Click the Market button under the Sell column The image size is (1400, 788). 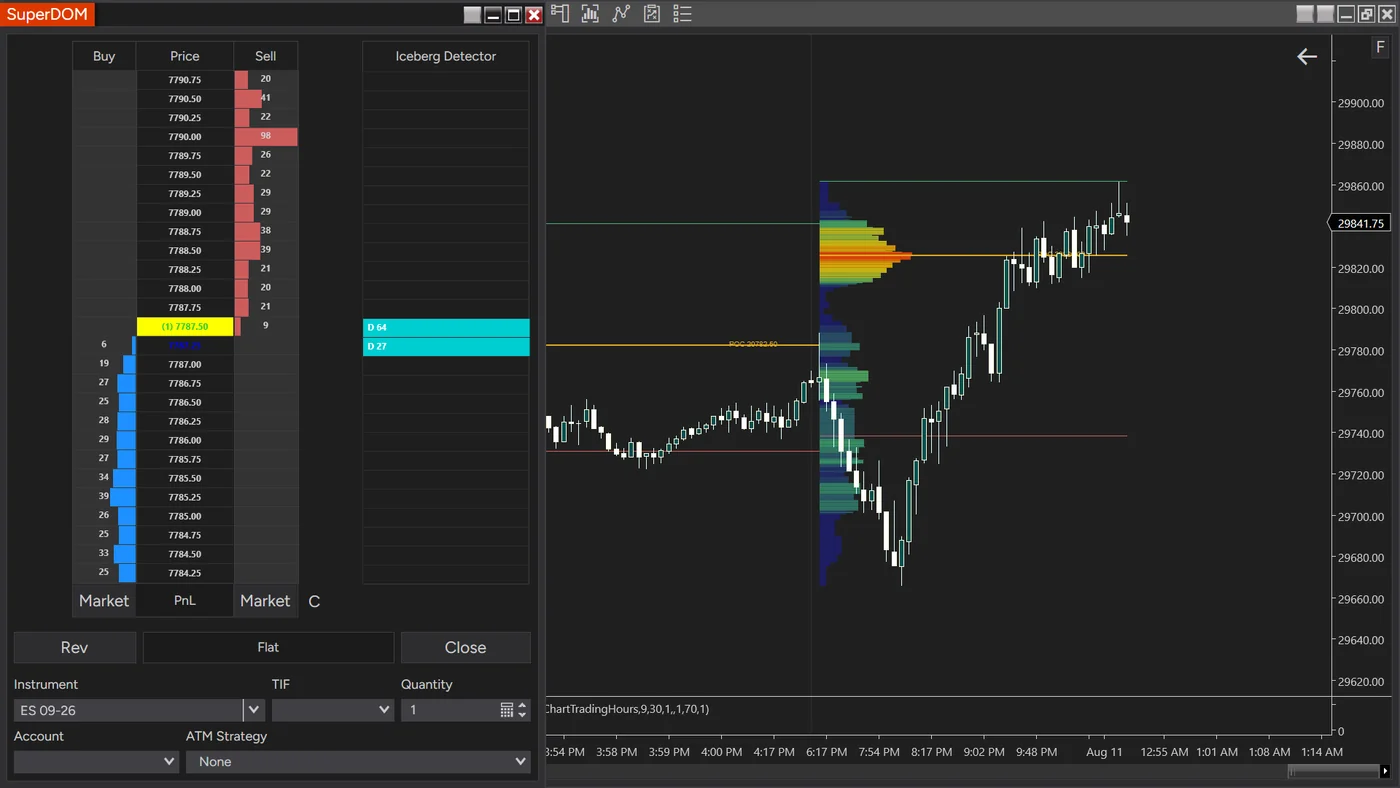click(x=265, y=601)
